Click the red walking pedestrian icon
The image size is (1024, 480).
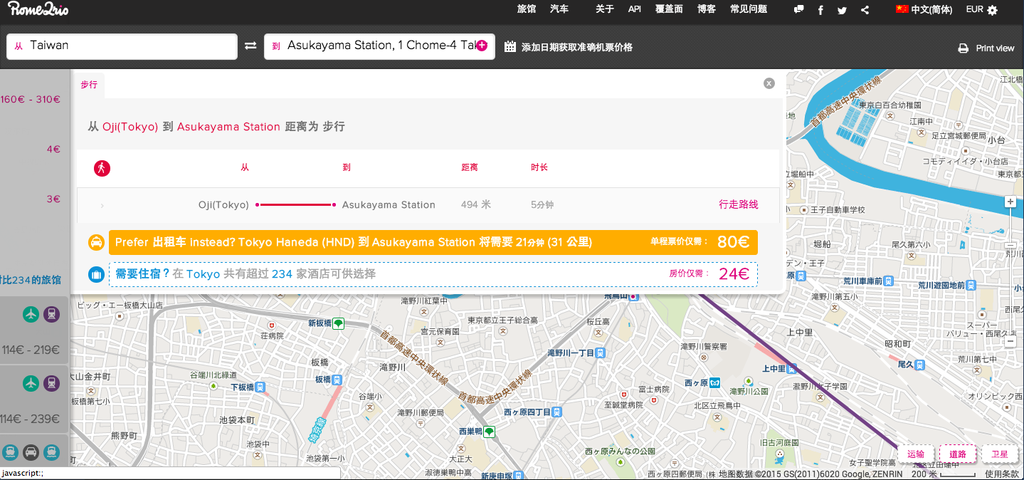102,168
